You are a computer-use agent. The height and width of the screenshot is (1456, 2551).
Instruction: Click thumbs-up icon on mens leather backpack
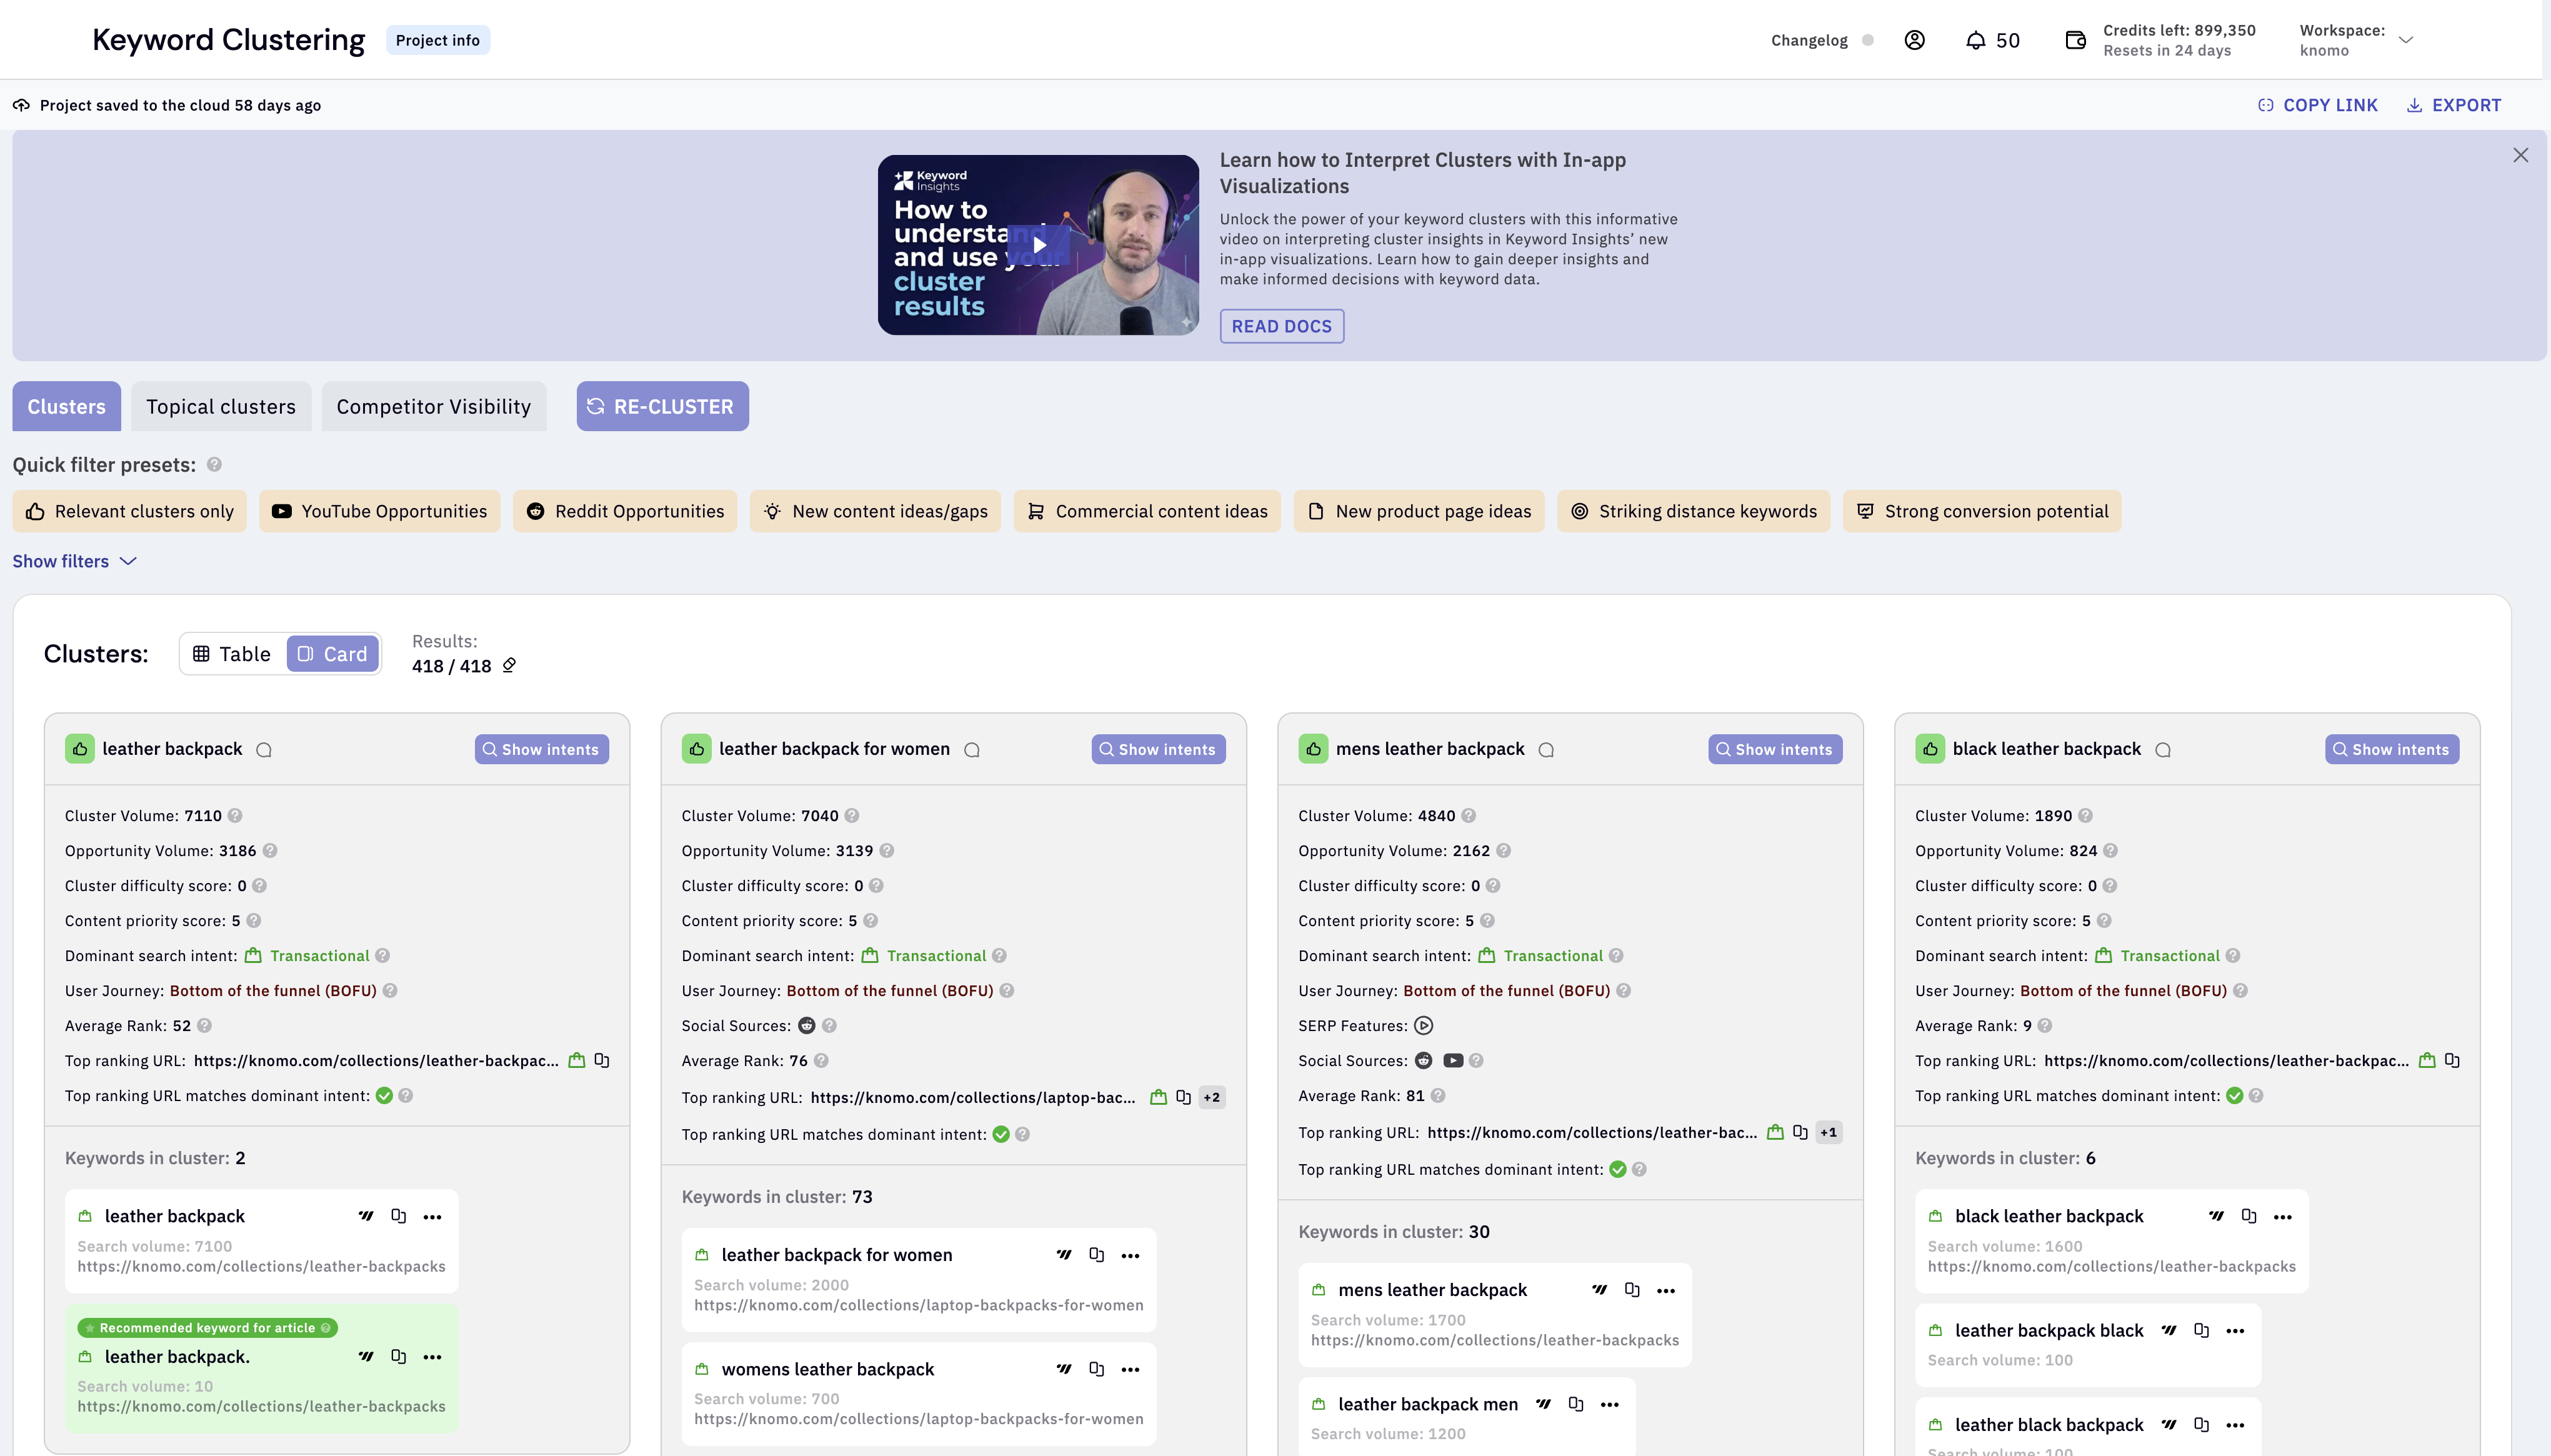click(x=1313, y=749)
